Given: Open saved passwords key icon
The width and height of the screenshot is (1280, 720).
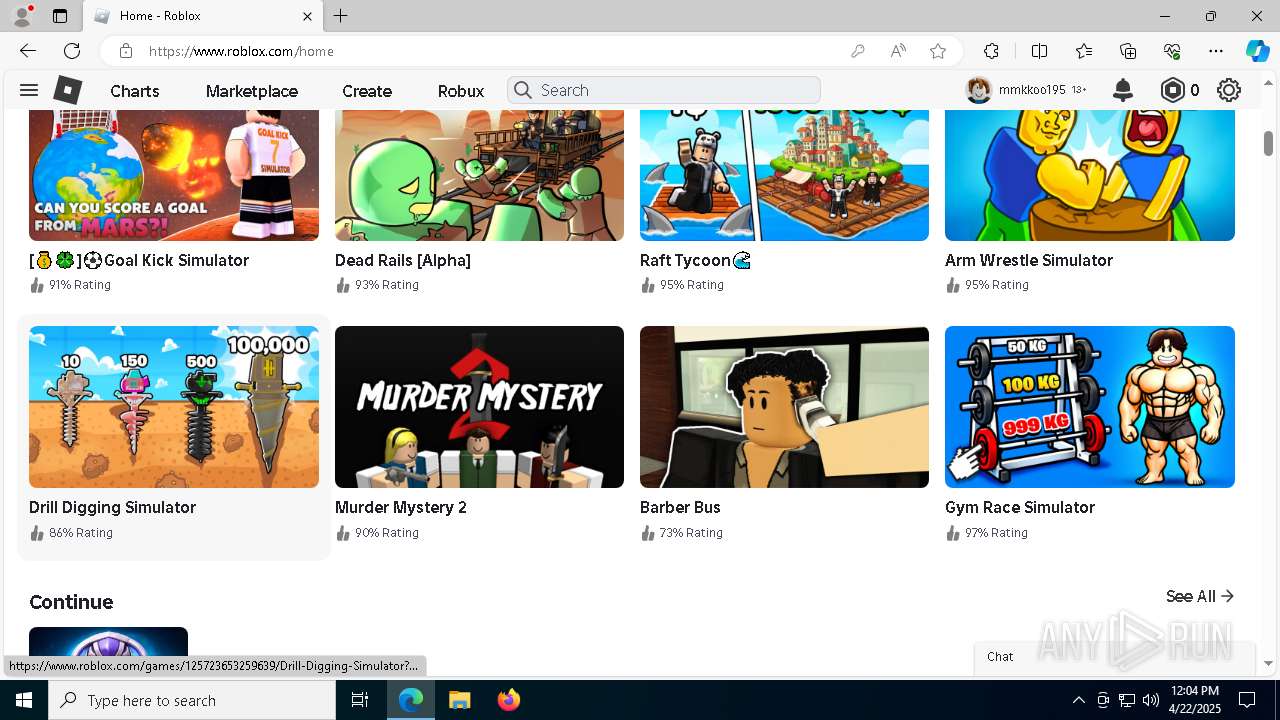Looking at the screenshot, I should pos(857,51).
